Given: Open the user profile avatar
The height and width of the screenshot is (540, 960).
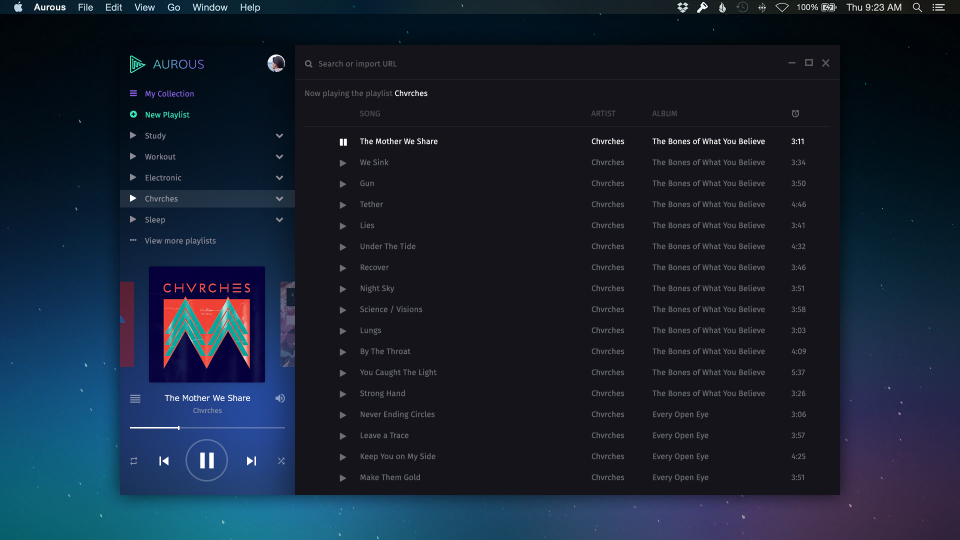Looking at the screenshot, I should (x=276, y=63).
